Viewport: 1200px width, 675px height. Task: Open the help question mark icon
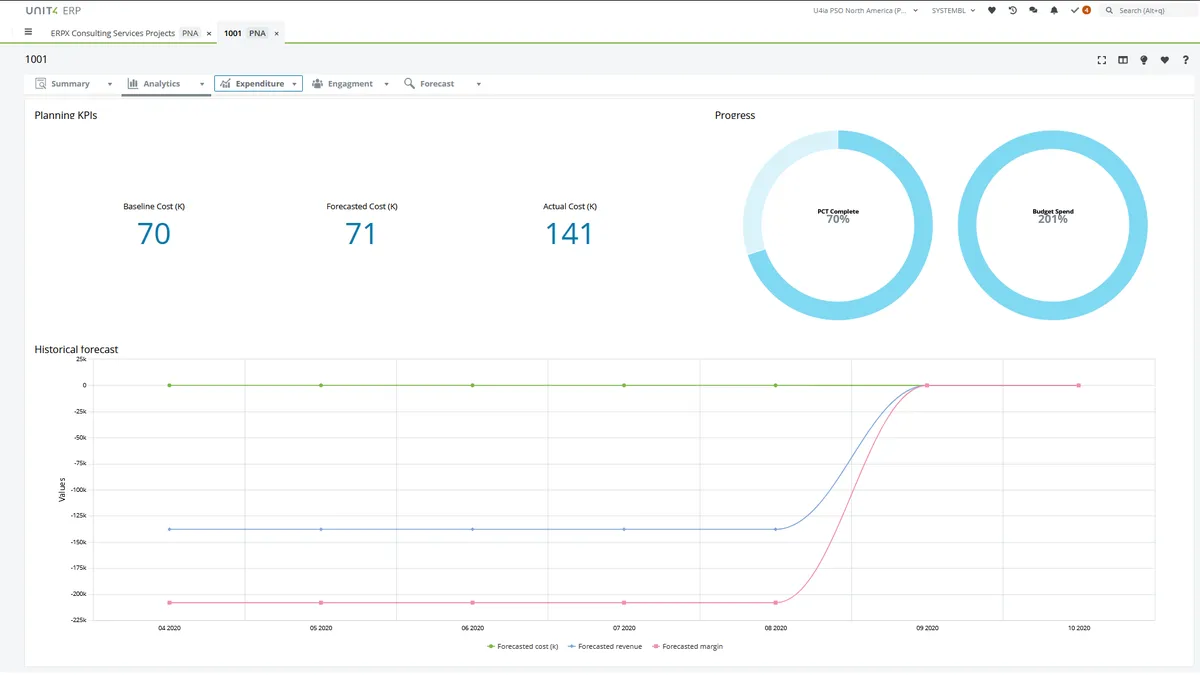pyautogui.click(x=1185, y=60)
